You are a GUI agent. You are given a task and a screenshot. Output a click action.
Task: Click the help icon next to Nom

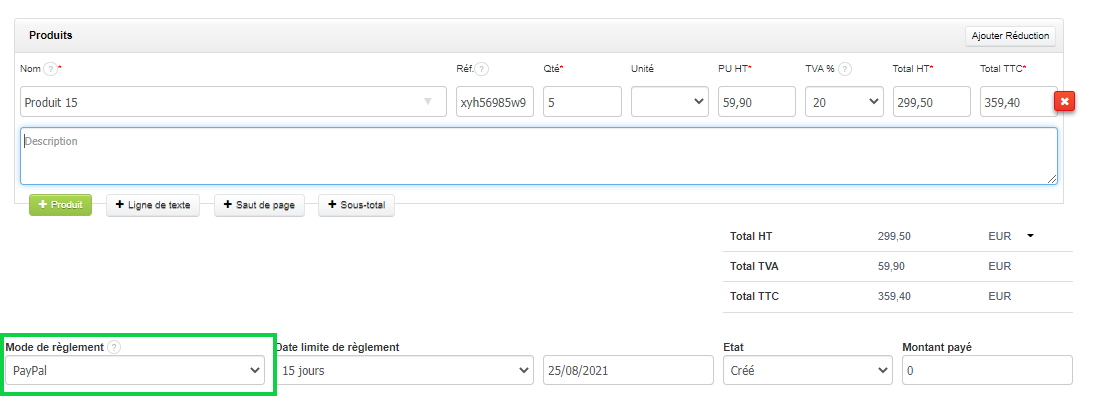tap(50, 69)
